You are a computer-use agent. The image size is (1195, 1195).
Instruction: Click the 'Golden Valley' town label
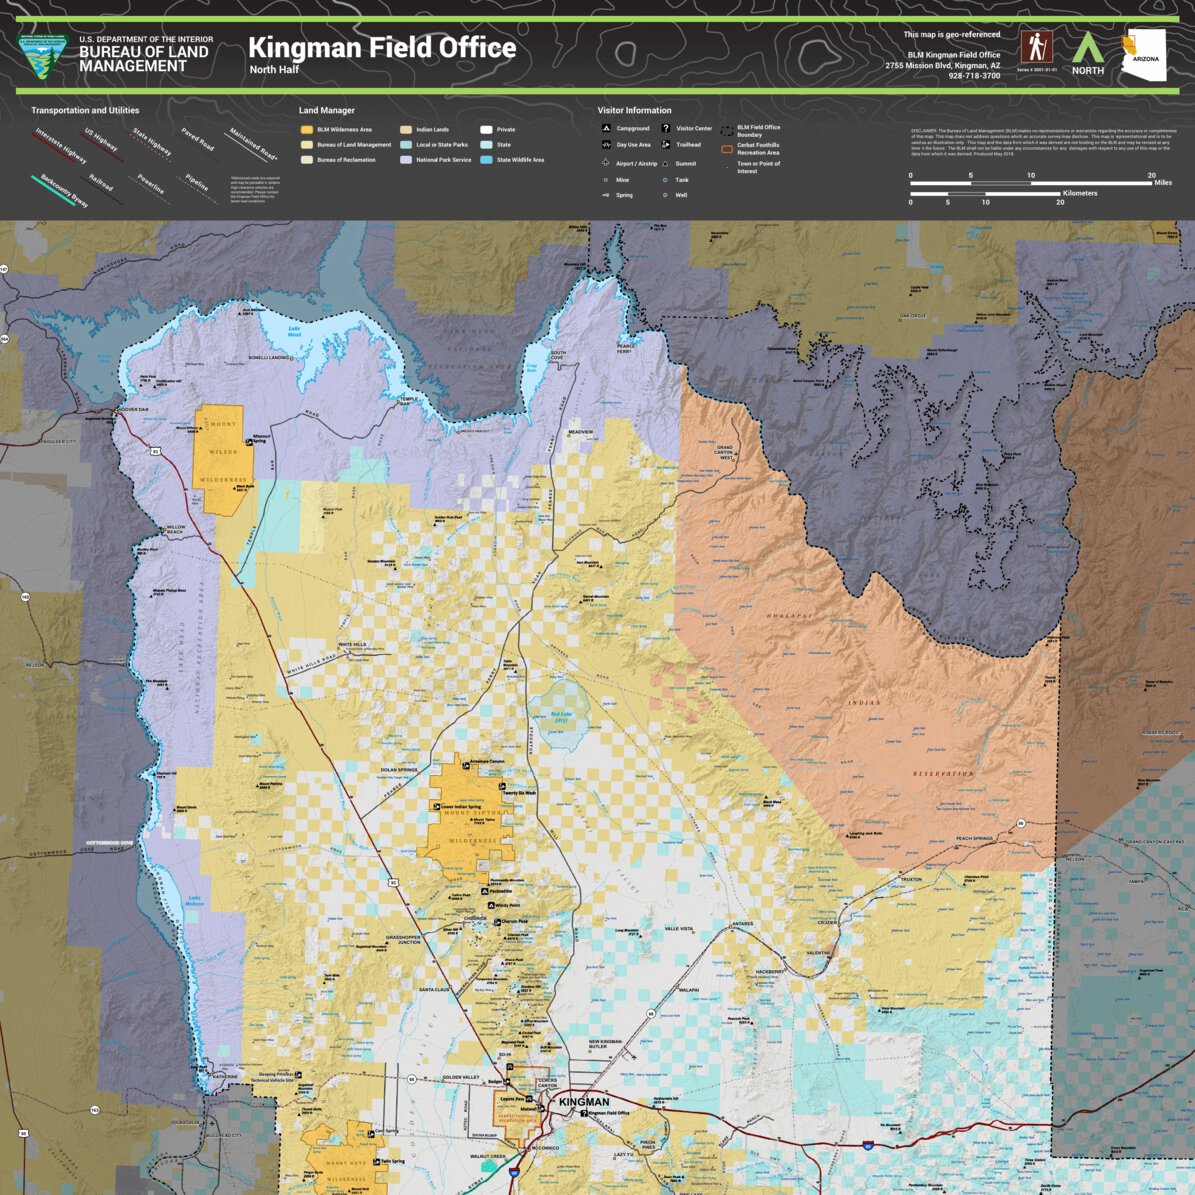tap(460, 1078)
